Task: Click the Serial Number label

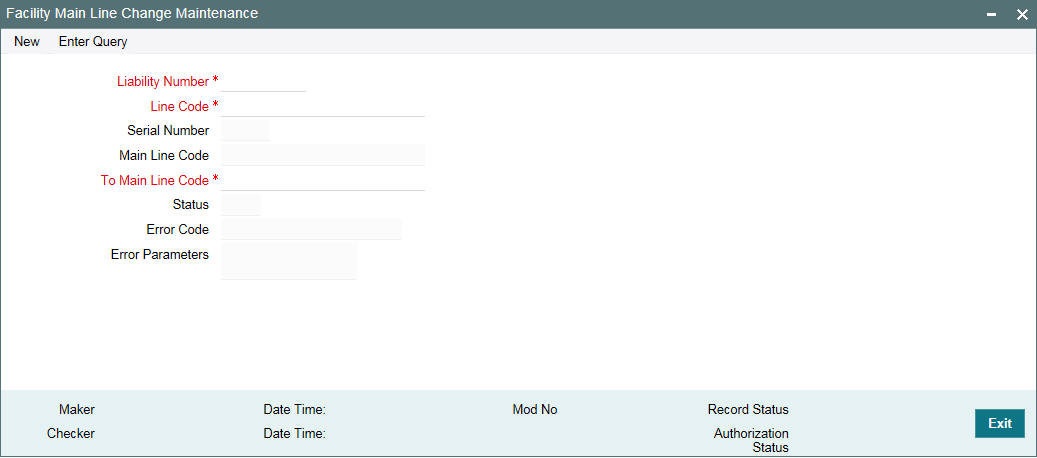Action: pos(168,131)
